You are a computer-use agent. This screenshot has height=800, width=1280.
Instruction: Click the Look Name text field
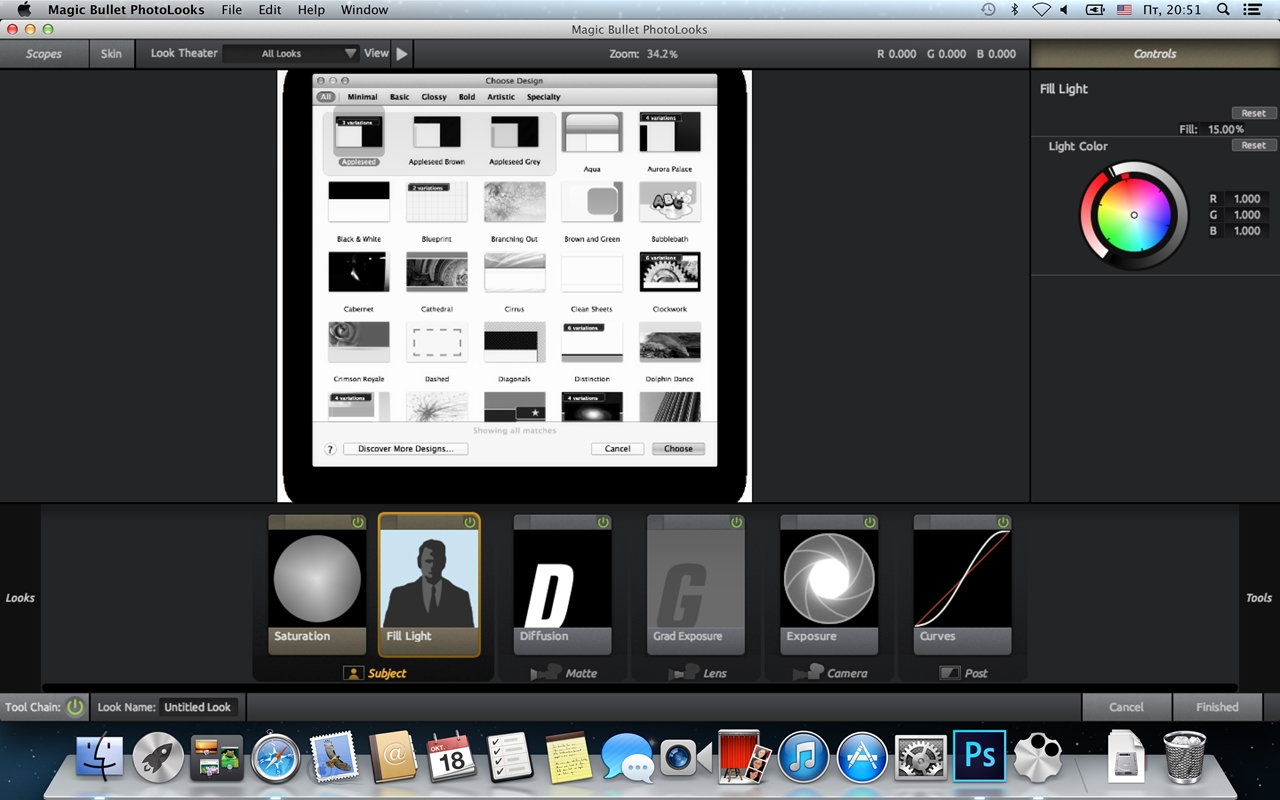click(198, 707)
